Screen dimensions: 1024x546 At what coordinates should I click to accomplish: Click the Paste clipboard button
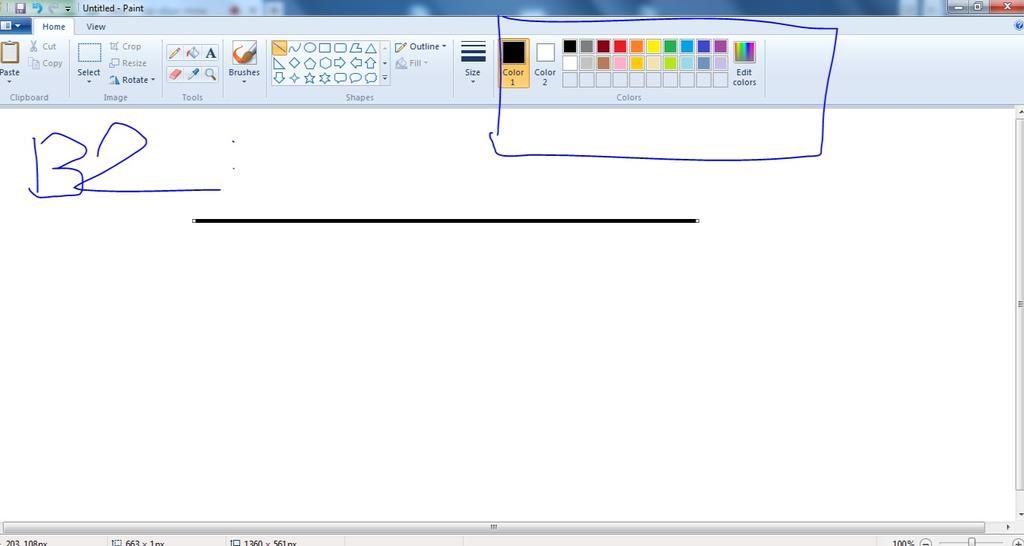coord(10,54)
